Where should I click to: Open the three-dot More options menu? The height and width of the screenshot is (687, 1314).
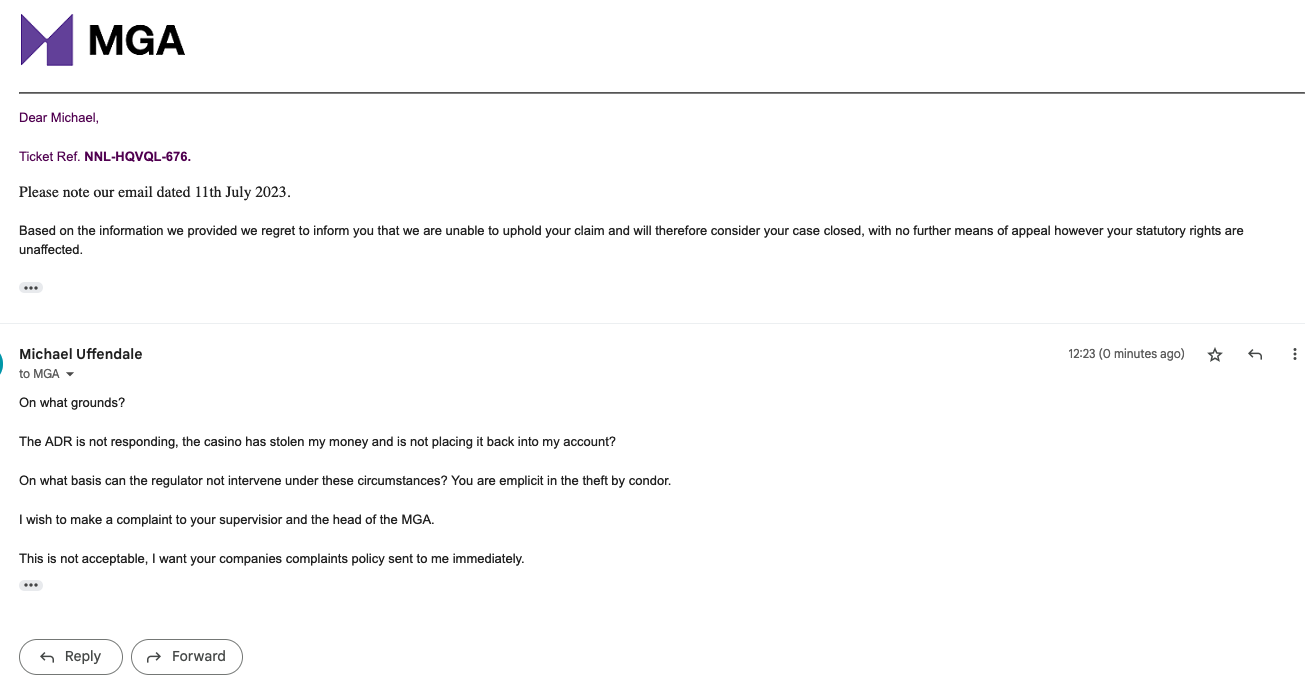1295,355
